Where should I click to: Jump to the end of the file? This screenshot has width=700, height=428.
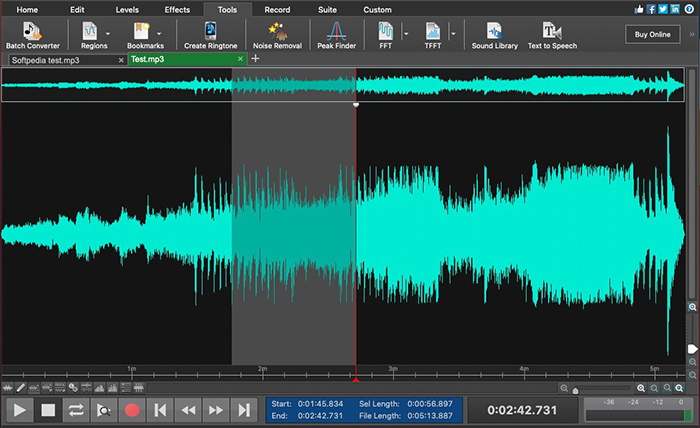244,410
